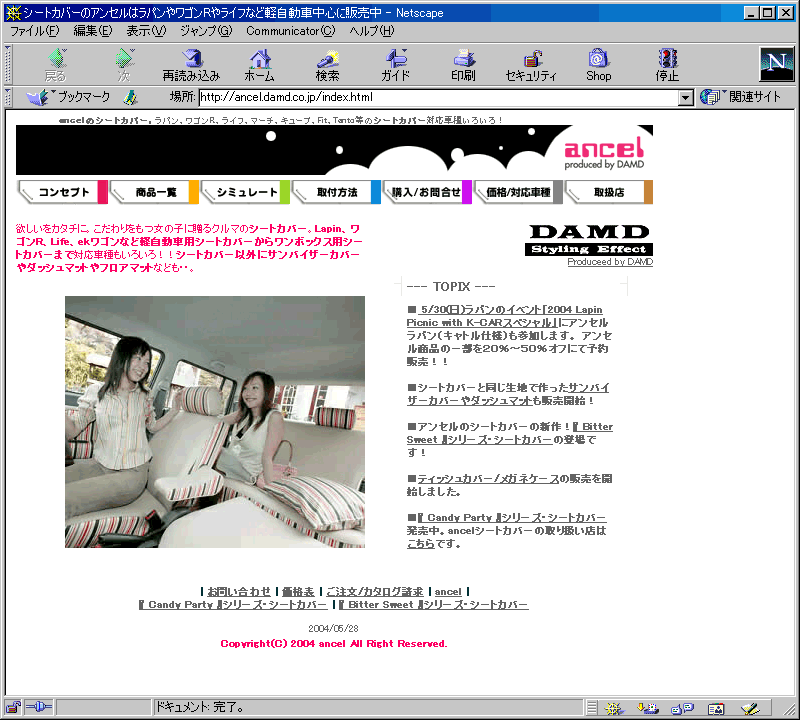Open the 編集(E) menu
The height and width of the screenshot is (720, 800).
93,31
